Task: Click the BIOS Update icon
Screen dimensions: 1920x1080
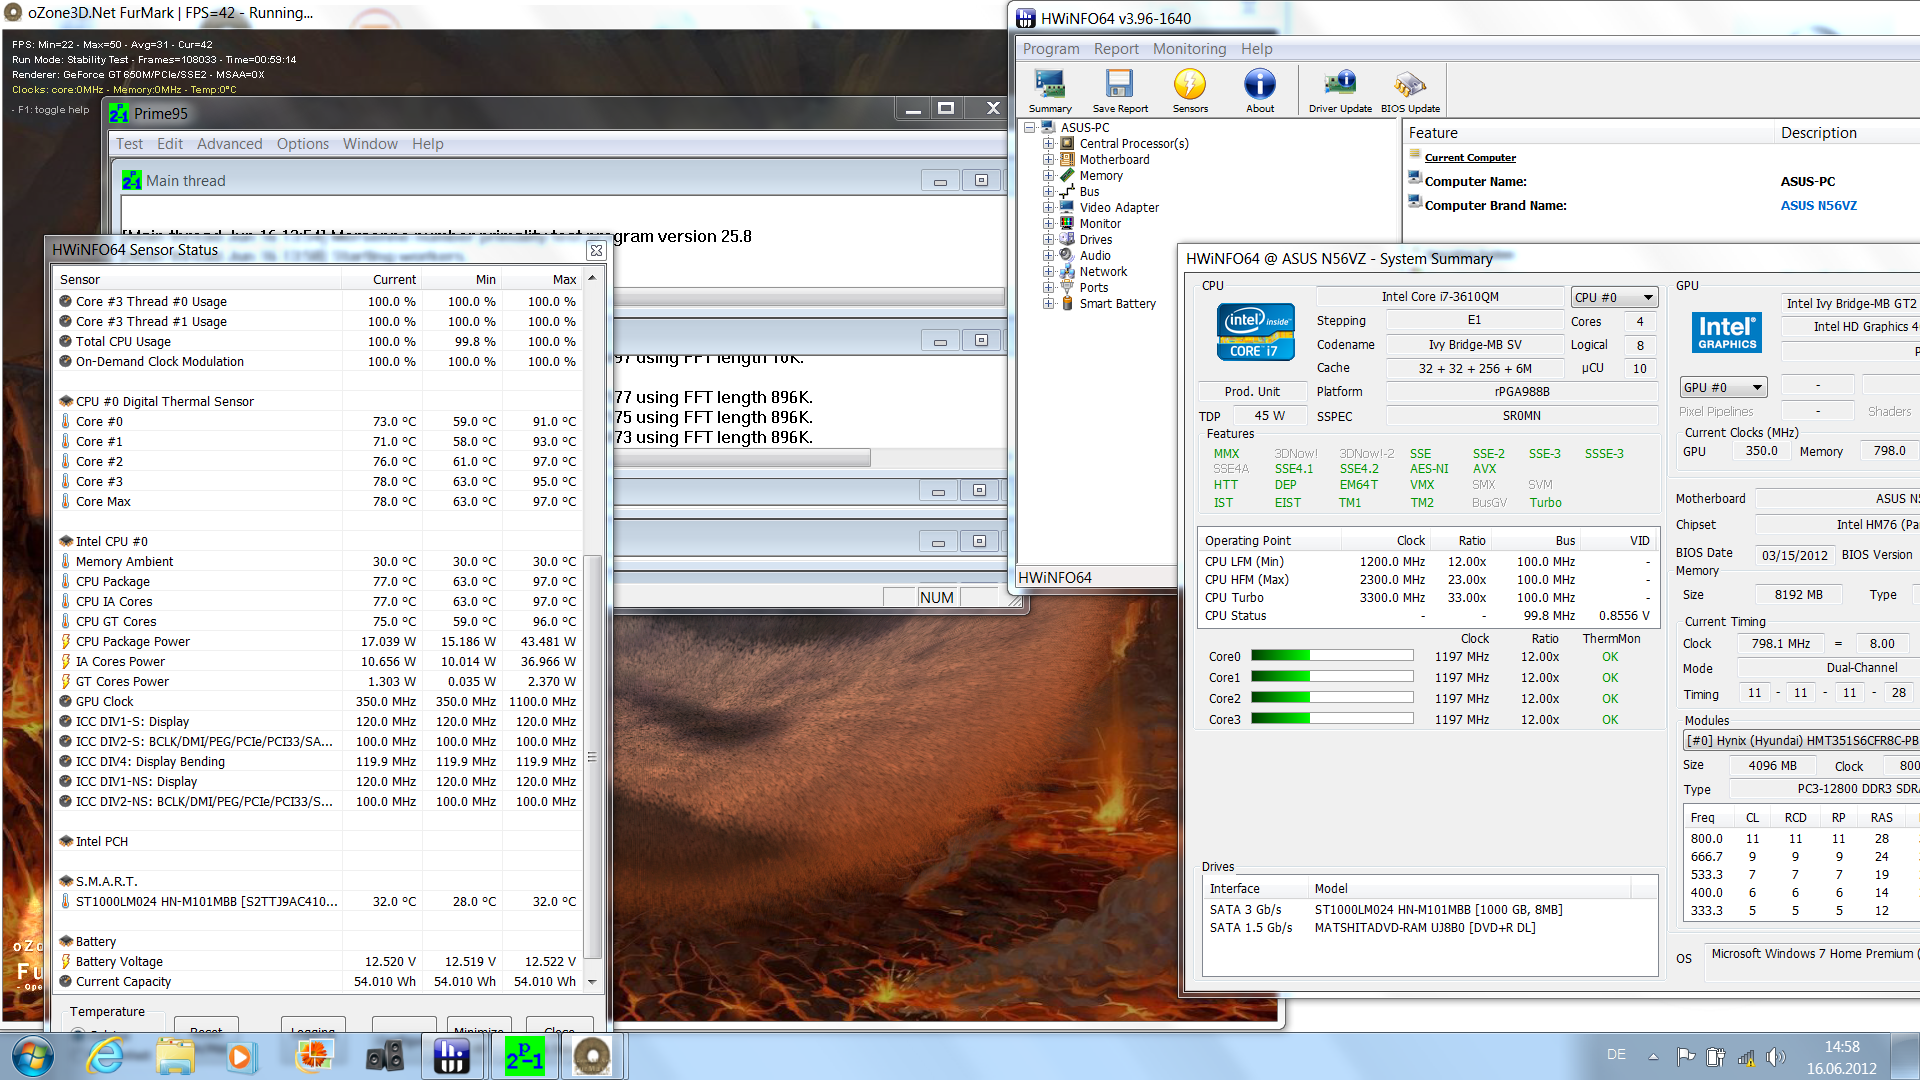Action: [x=1410, y=90]
